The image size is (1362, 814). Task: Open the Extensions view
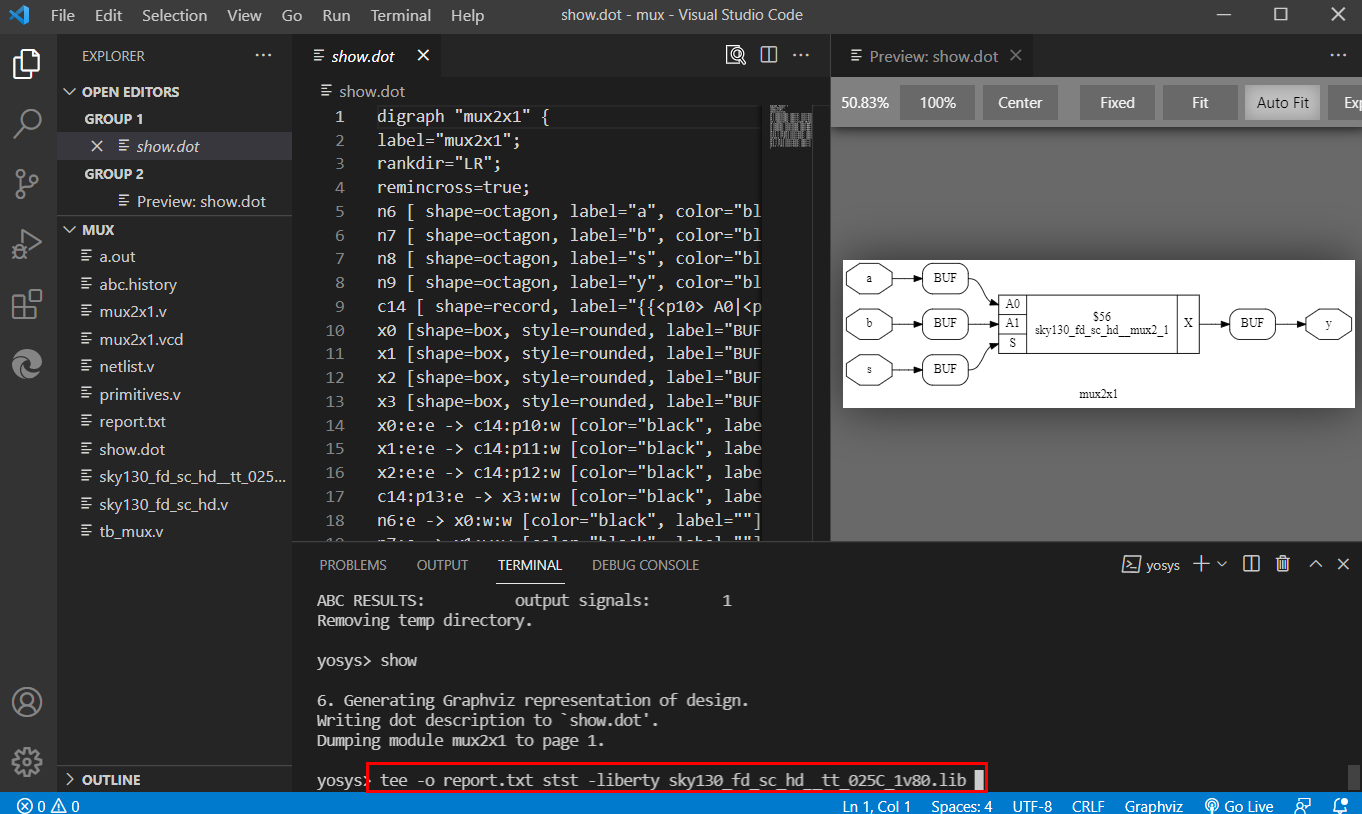27,304
